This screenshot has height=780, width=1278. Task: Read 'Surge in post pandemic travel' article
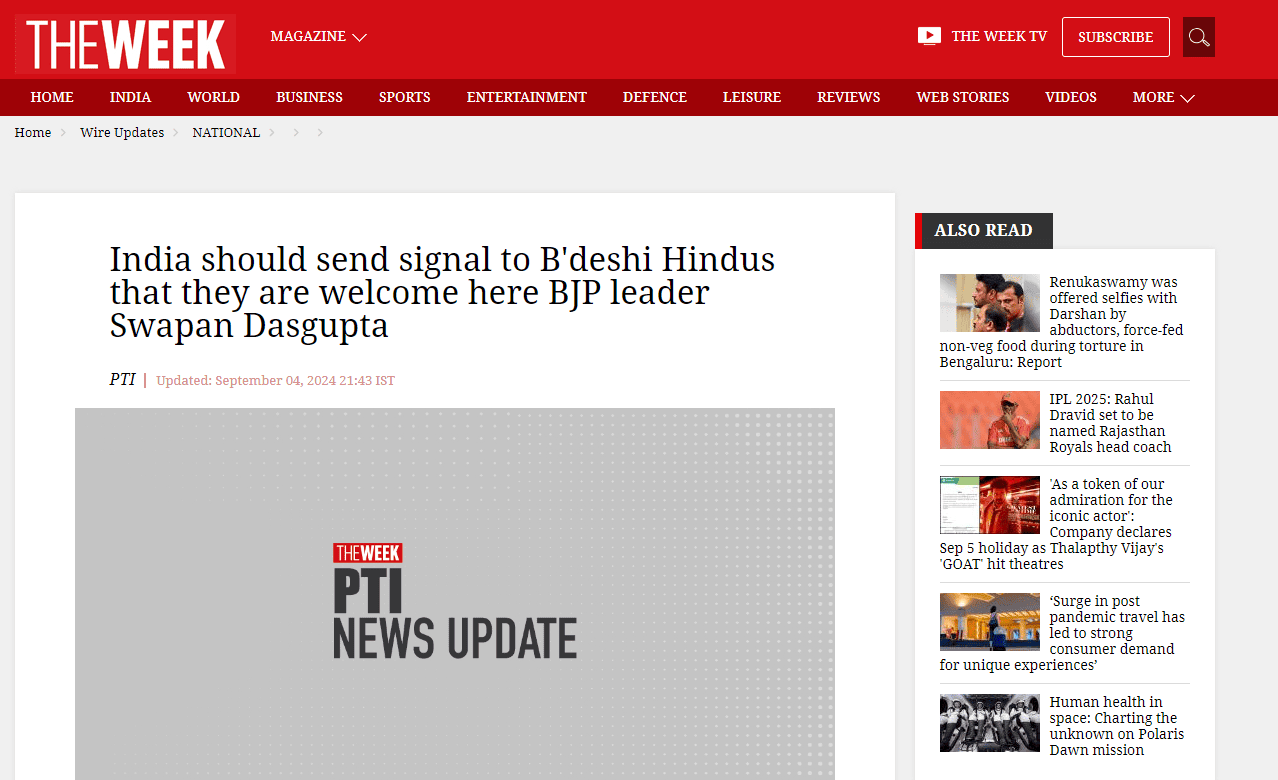coord(1062,633)
